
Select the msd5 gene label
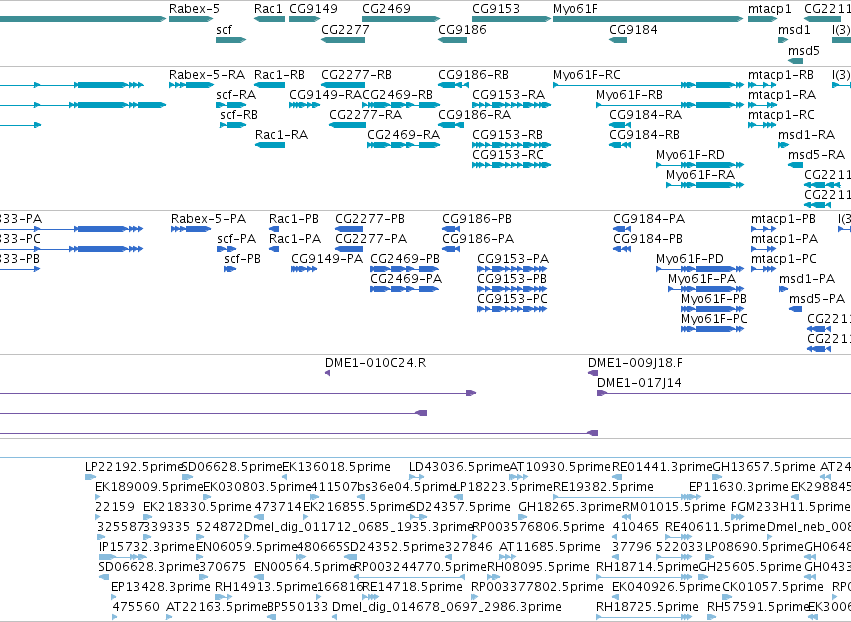point(804,50)
